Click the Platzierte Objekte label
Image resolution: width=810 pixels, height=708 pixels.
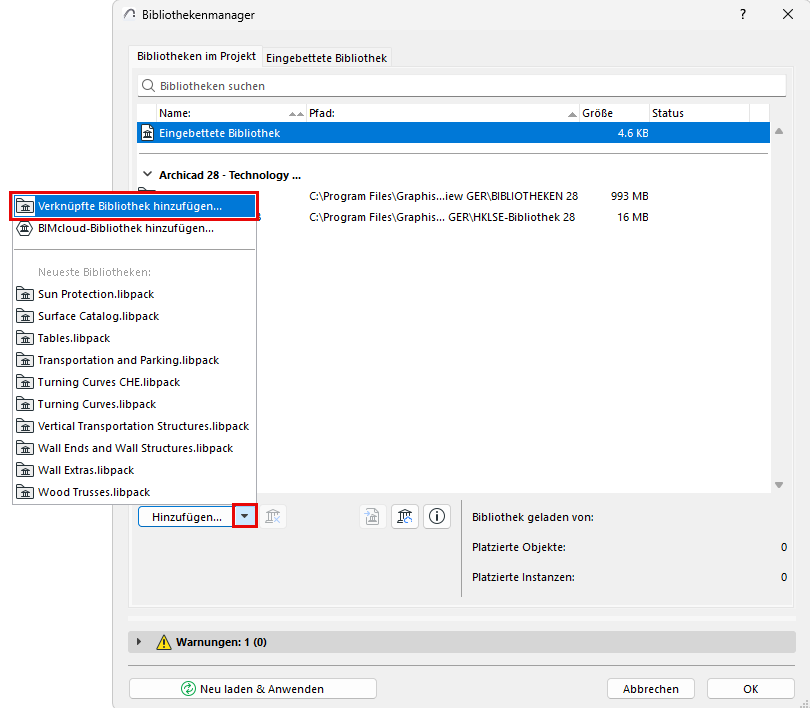[519, 547]
